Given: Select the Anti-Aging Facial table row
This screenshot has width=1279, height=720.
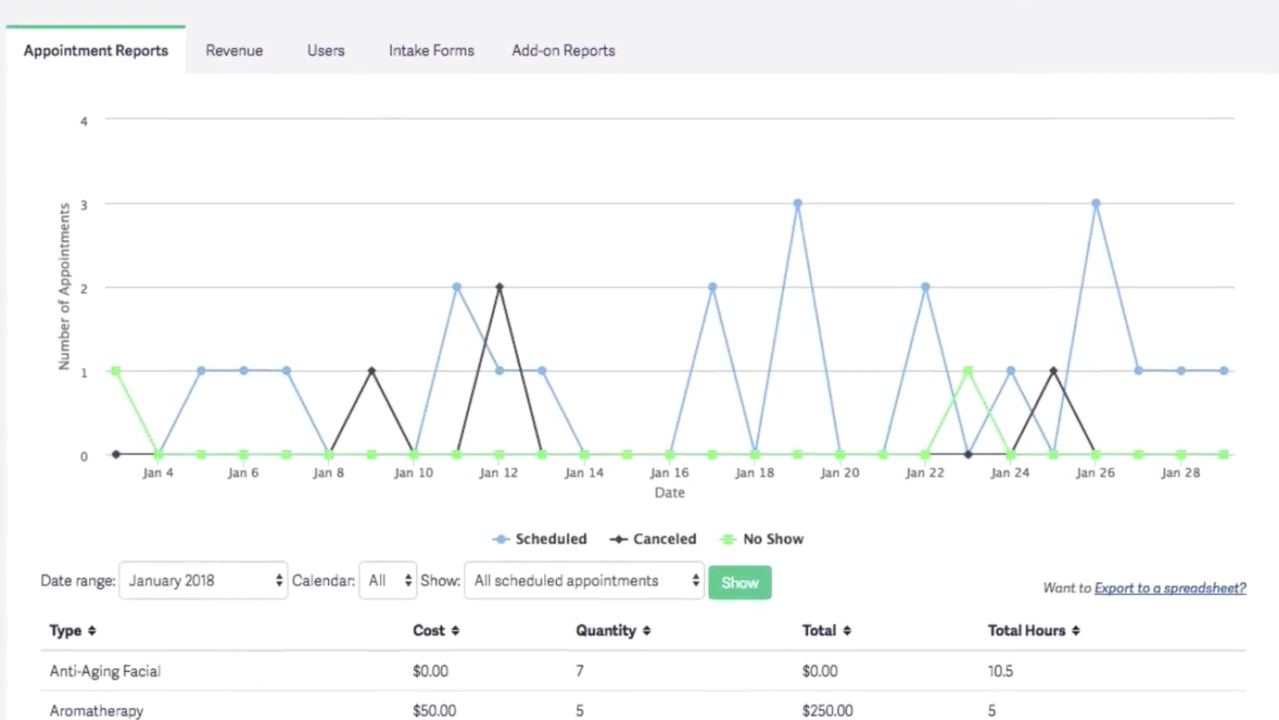Looking at the screenshot, I should click(x=105, y=671).
